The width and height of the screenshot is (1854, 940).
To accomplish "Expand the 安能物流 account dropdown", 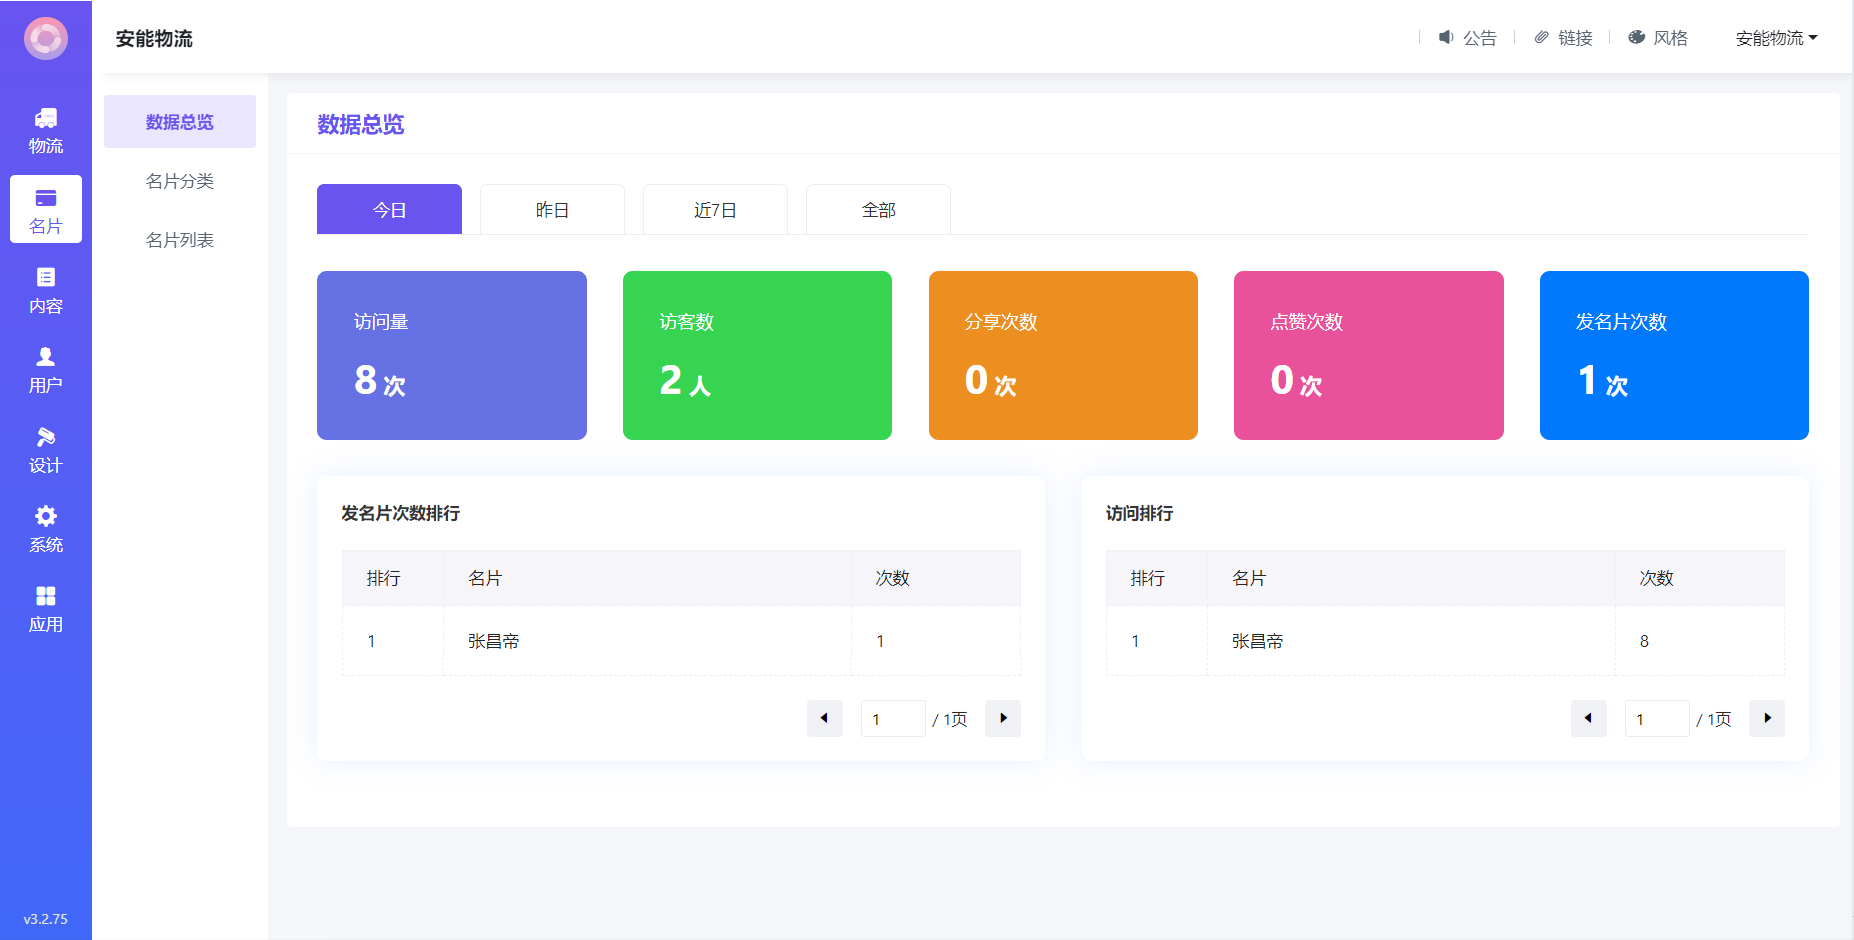I will click(1776, 38).
